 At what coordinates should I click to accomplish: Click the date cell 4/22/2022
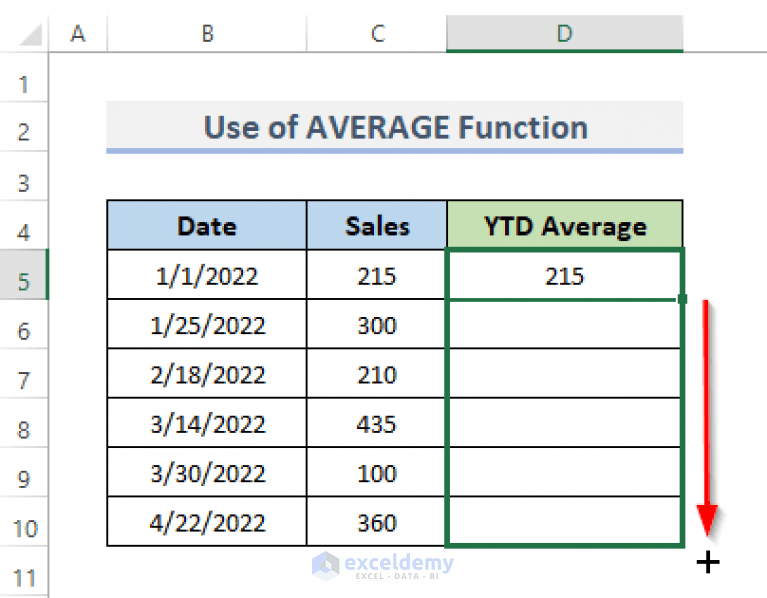(x=207, y=523)
